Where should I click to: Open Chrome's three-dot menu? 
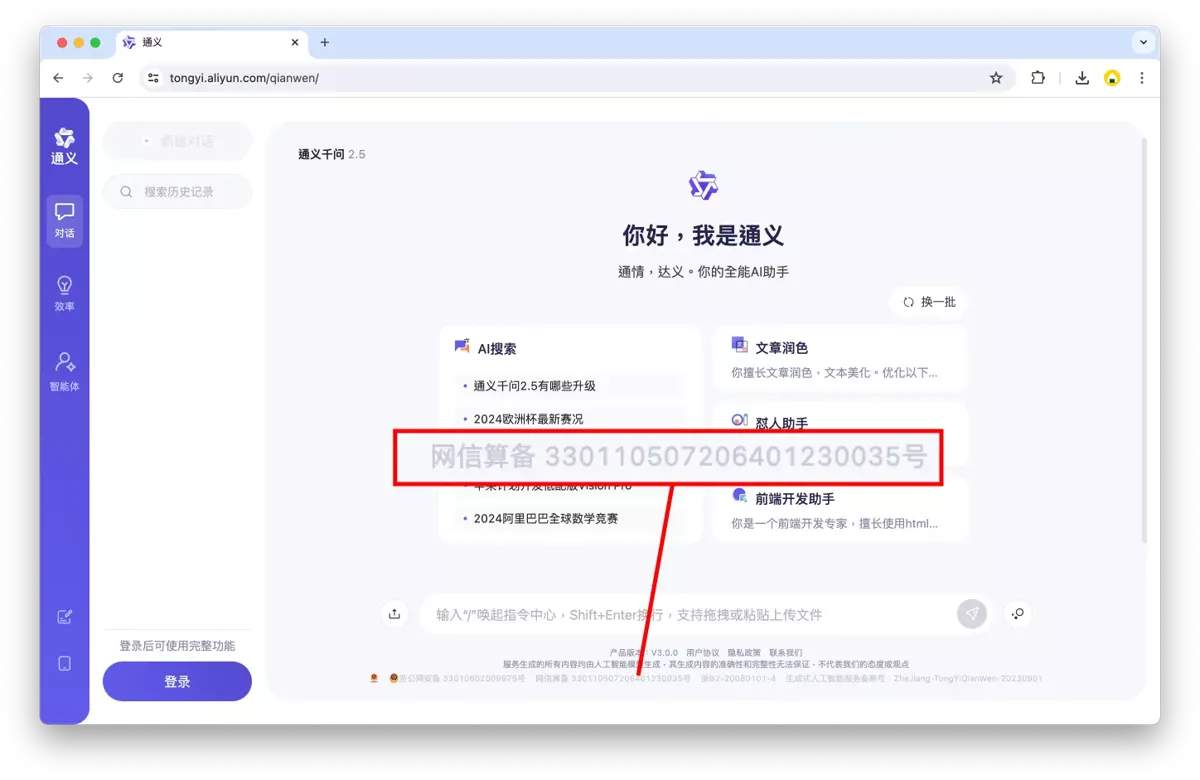[1141, 78]
